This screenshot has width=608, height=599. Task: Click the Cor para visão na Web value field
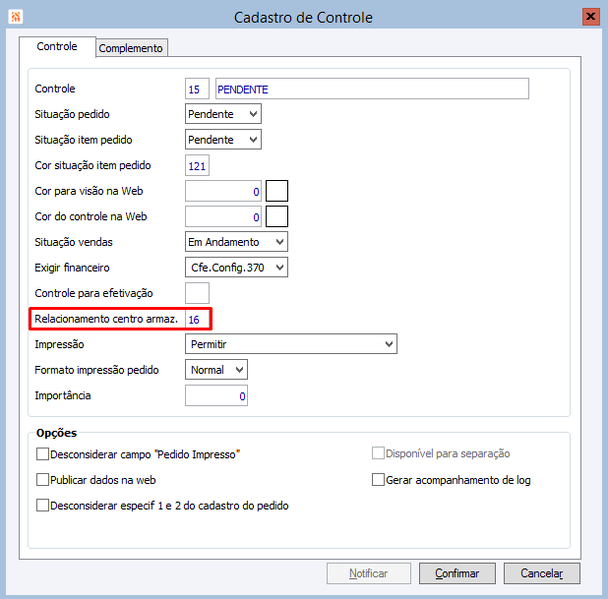(223, 191)
